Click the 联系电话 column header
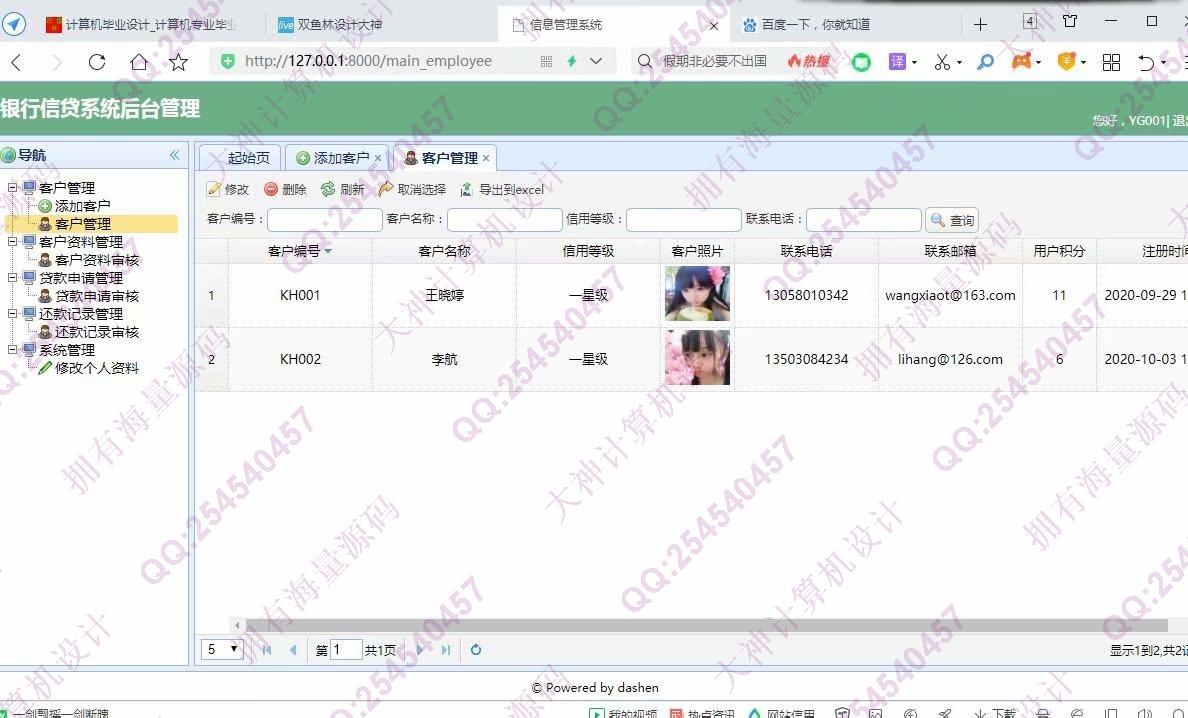Image resolution: width=1188 pixels, height=718 pixels. pyautogui.click(x=806, y=251)
